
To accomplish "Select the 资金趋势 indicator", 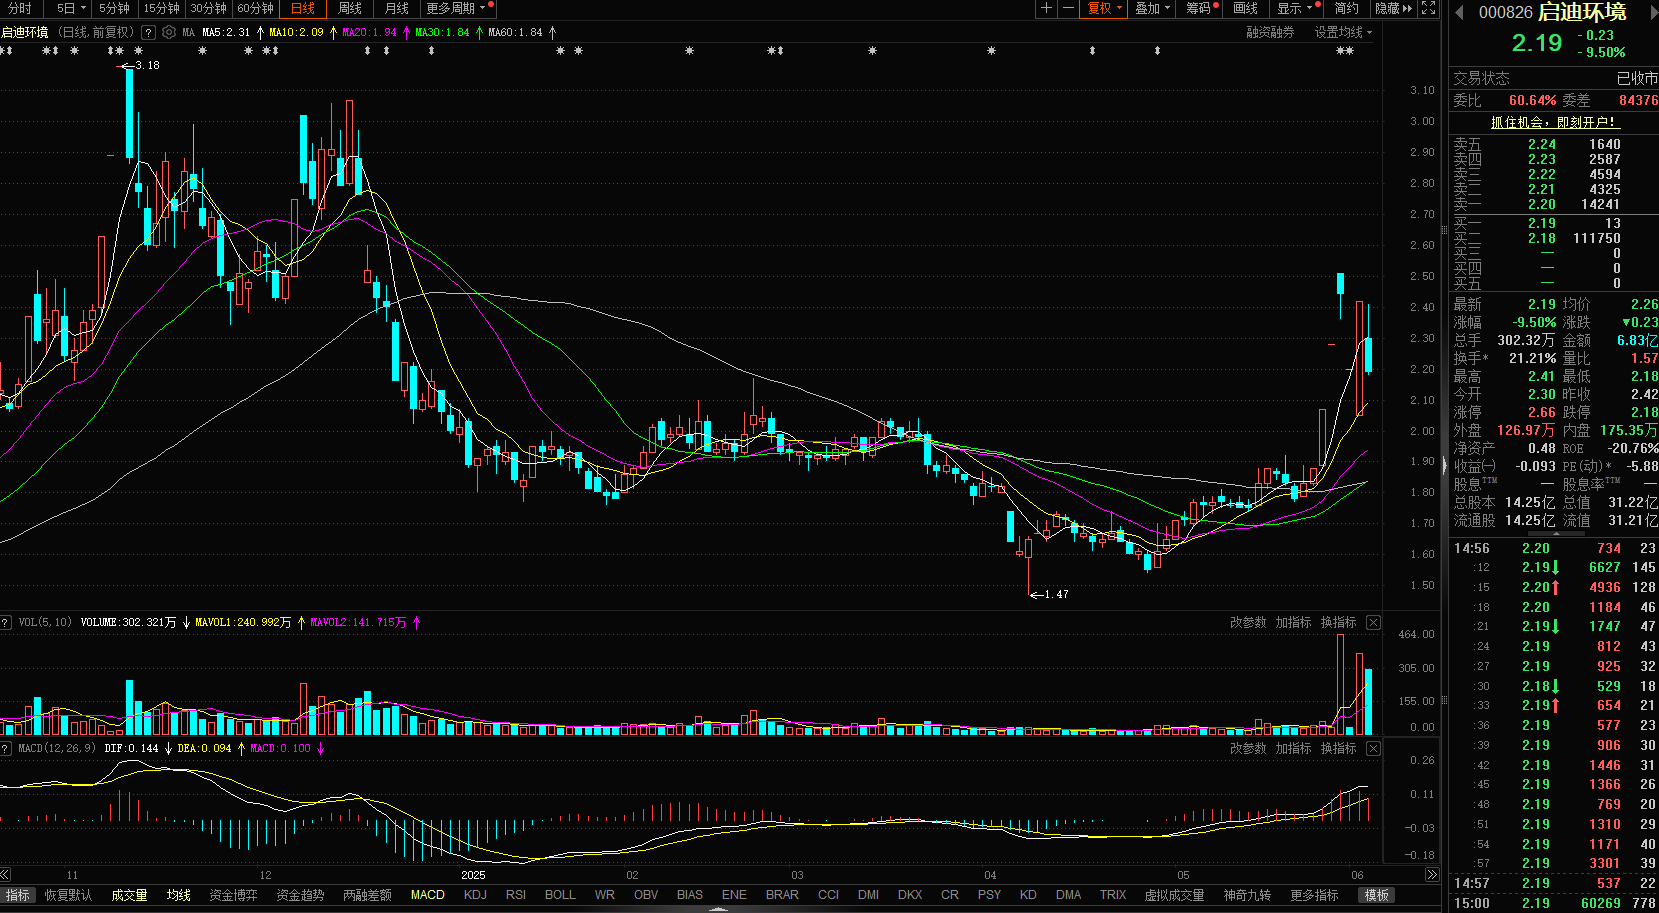I will (x=300, y=895).
